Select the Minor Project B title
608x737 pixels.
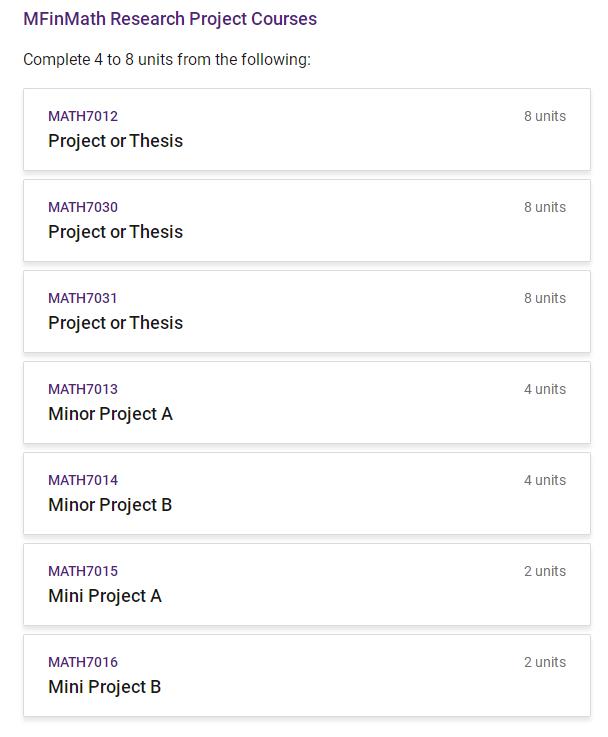click(110, 505)
